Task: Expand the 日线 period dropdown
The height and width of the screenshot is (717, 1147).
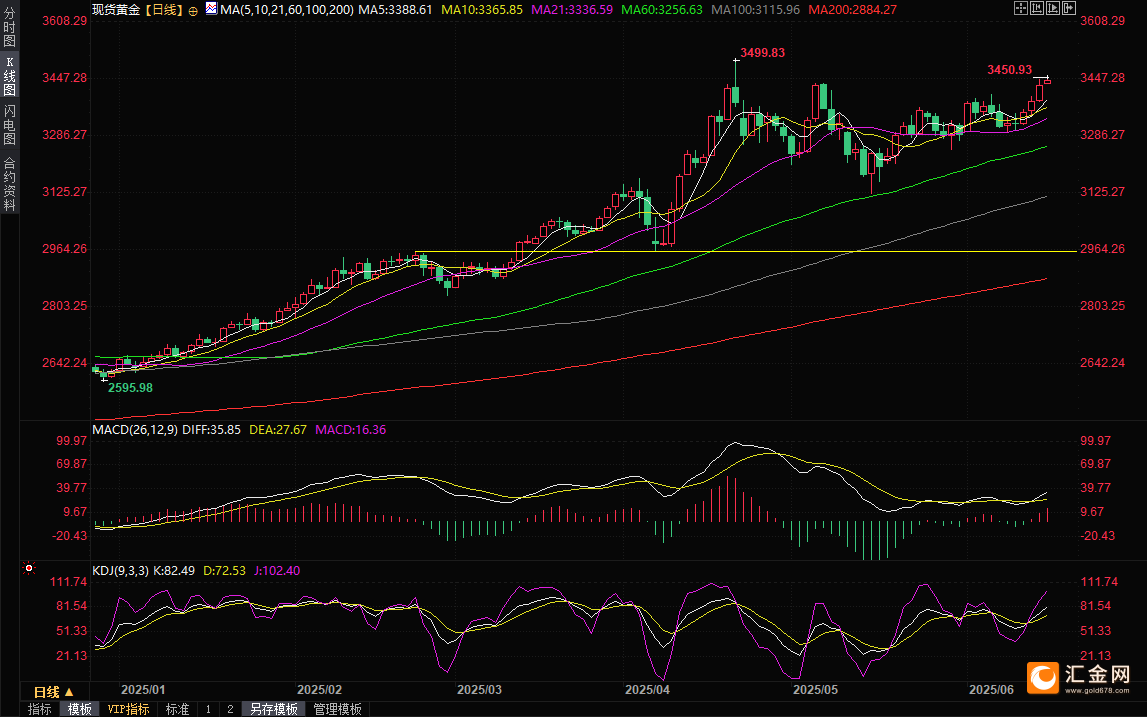Action: click(x=53, y=691)
